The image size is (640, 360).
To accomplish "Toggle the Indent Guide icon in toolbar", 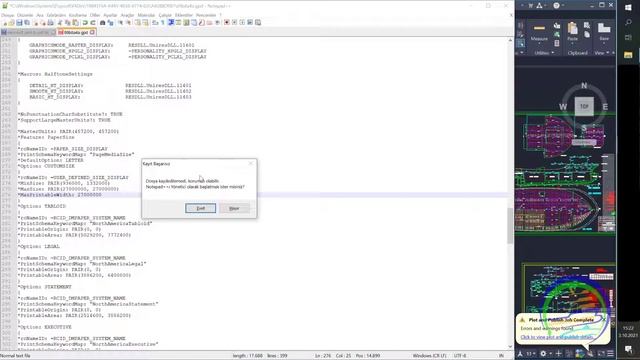I will coord(170,22).
